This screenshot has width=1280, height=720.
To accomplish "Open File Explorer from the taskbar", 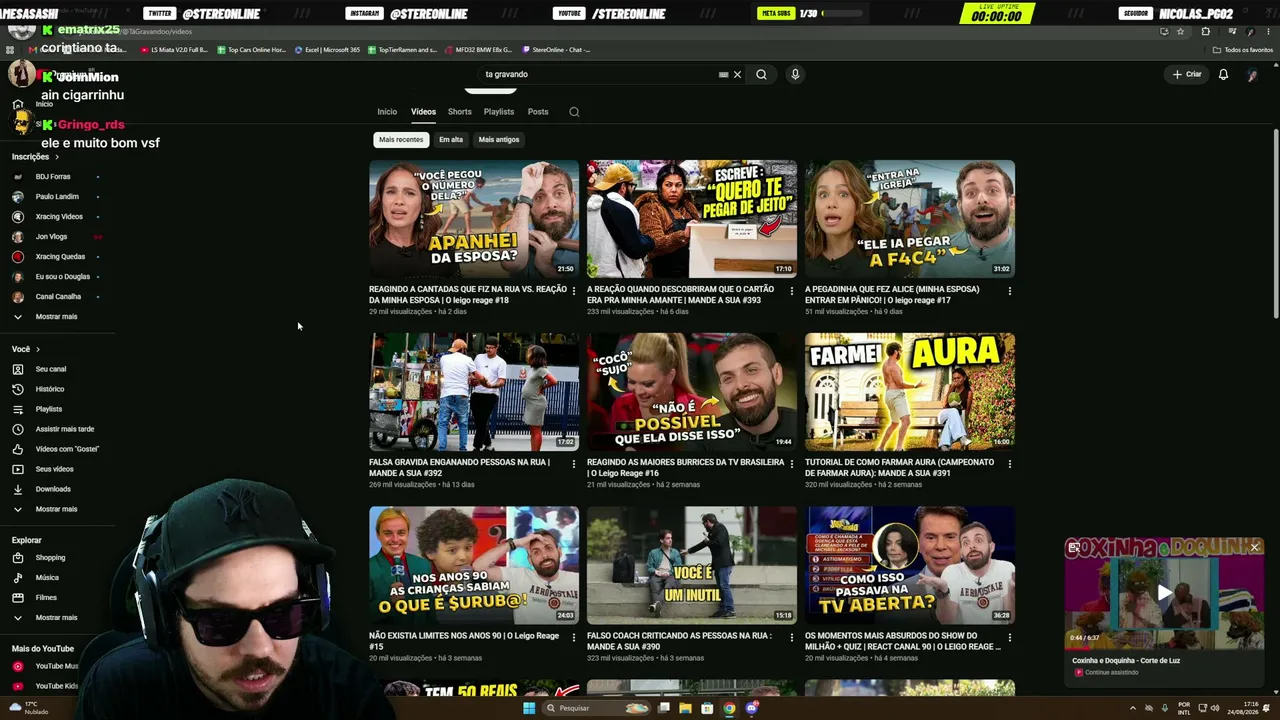I will click(x=685, y=708).
